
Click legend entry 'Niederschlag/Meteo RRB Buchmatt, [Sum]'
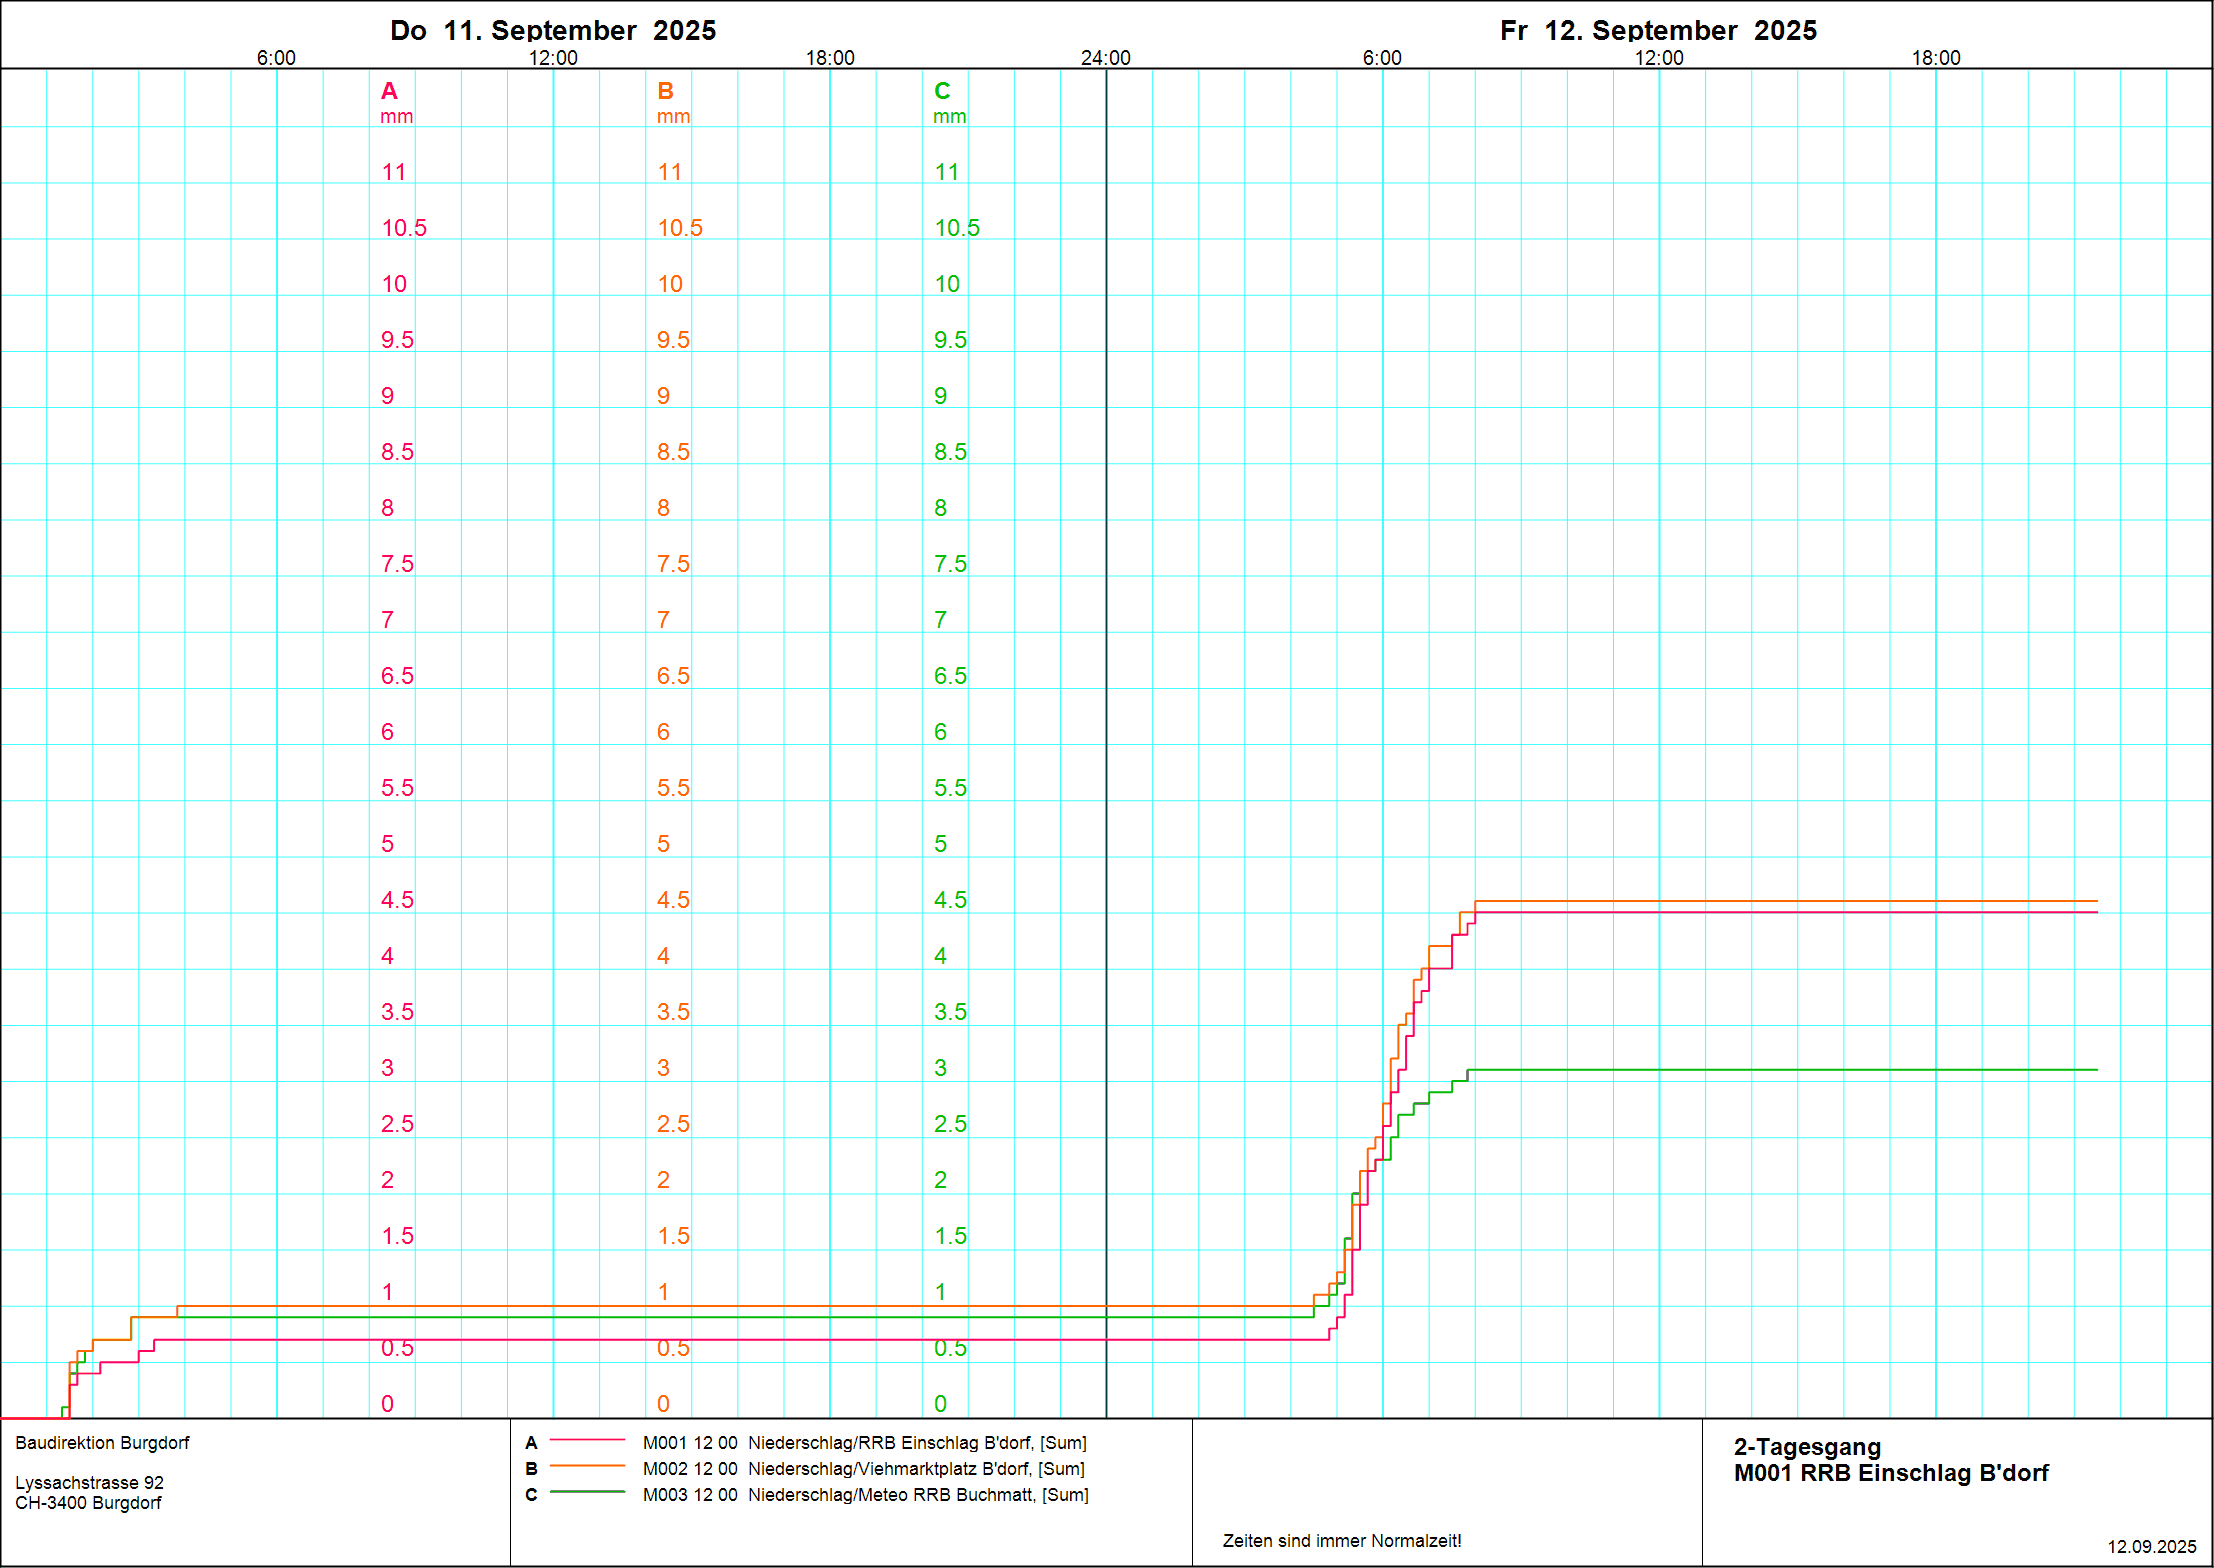[x=918, y=1495]
